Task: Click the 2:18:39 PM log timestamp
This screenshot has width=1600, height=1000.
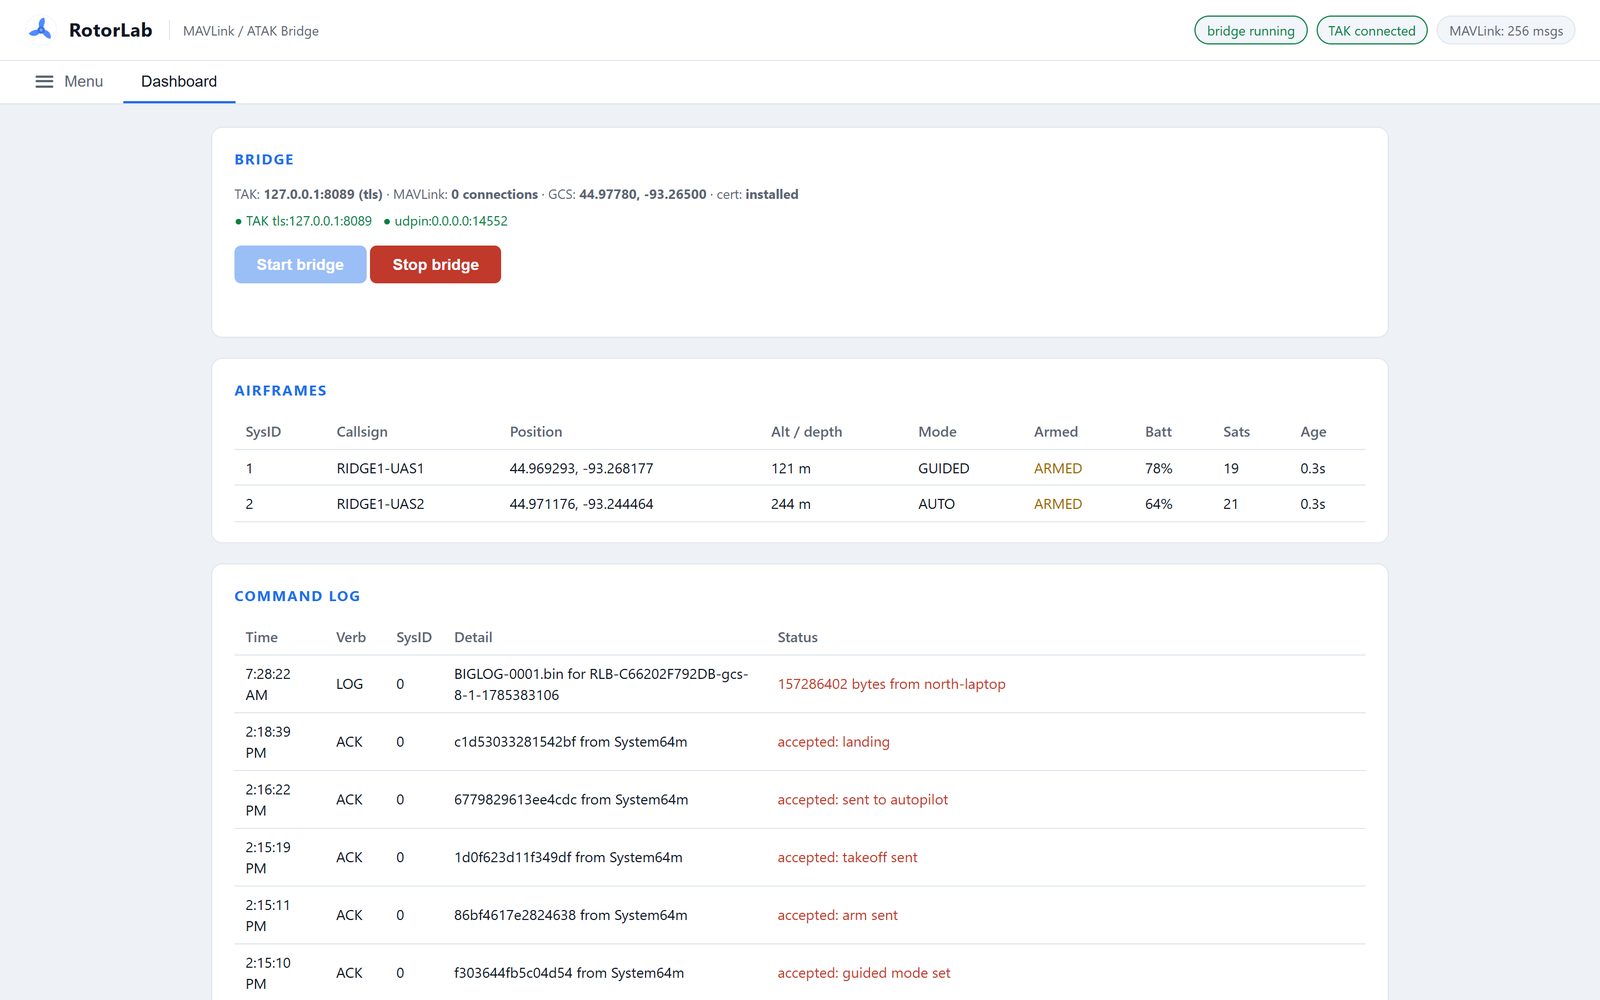Action: [x=268, y=742]
